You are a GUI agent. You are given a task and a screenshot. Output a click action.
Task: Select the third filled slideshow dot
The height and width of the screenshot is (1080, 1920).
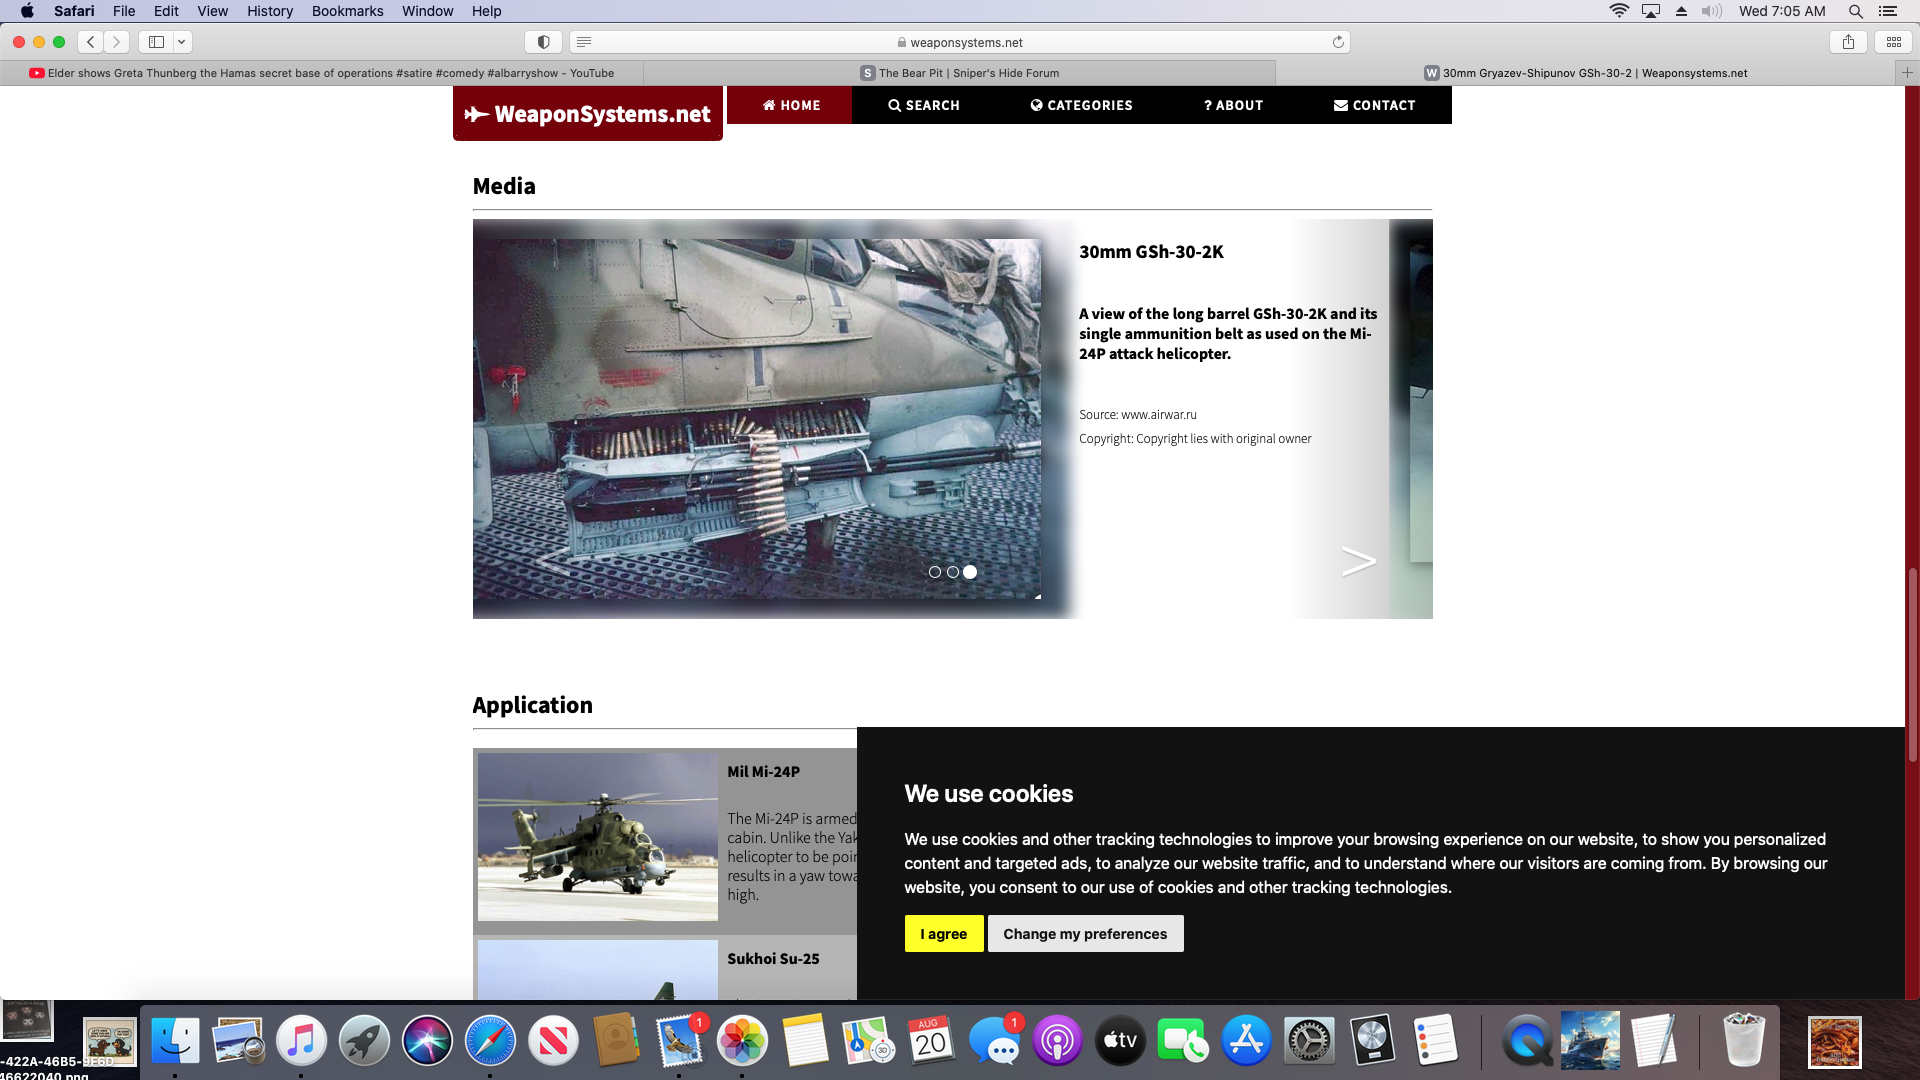tap(970, 572)
